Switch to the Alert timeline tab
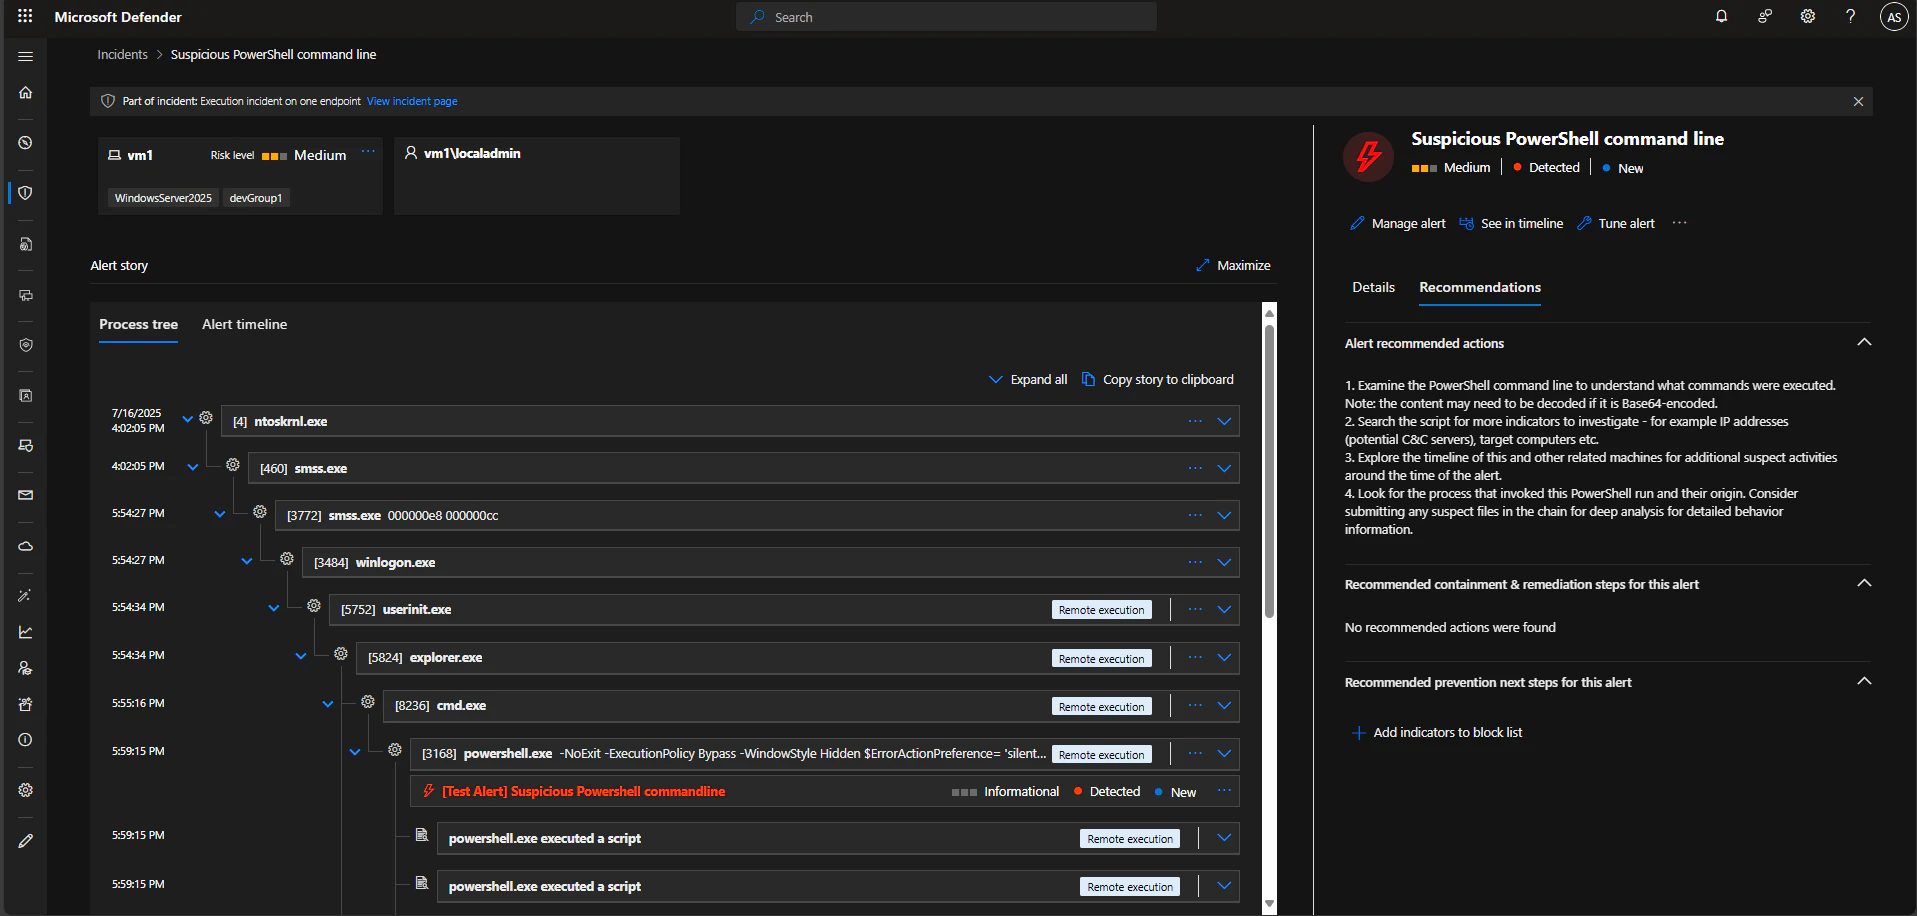The width and height of the screenshot is (1917, 916). [x=245, y=325]
